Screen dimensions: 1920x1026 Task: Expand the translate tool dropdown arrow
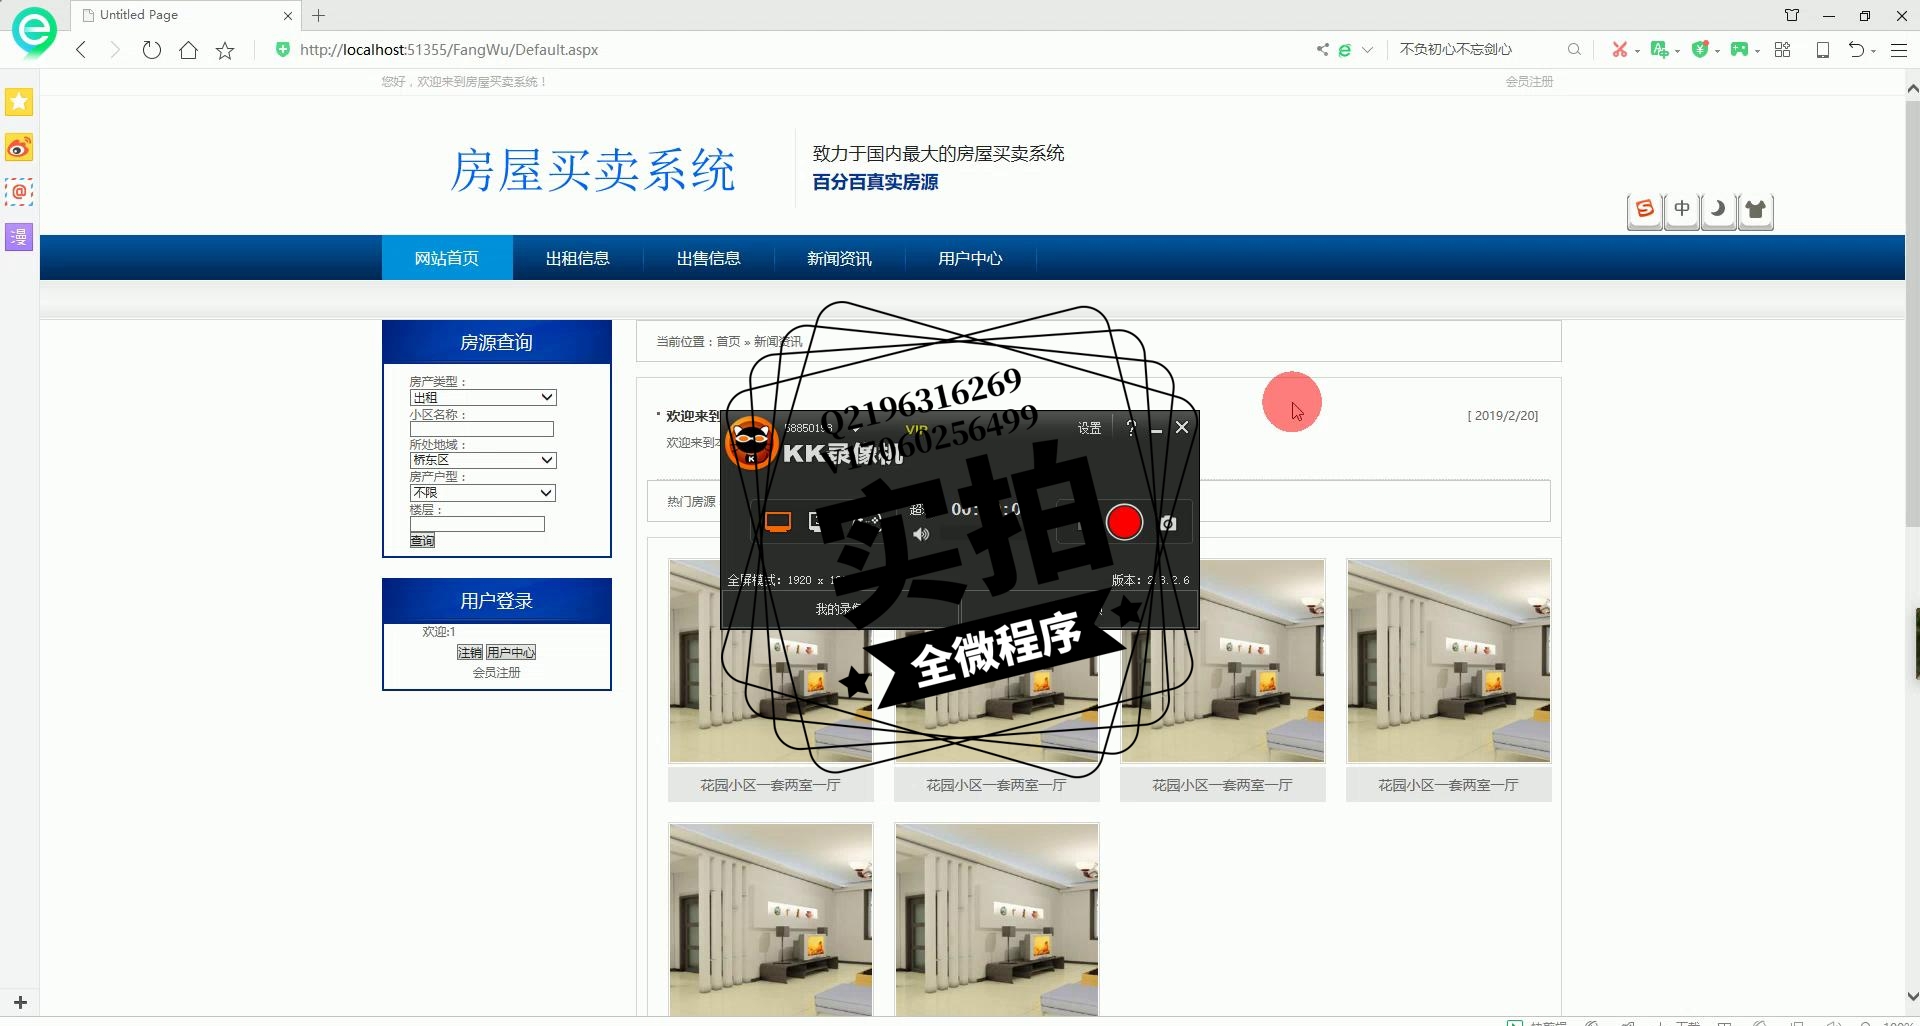[x=1677, y=51]
